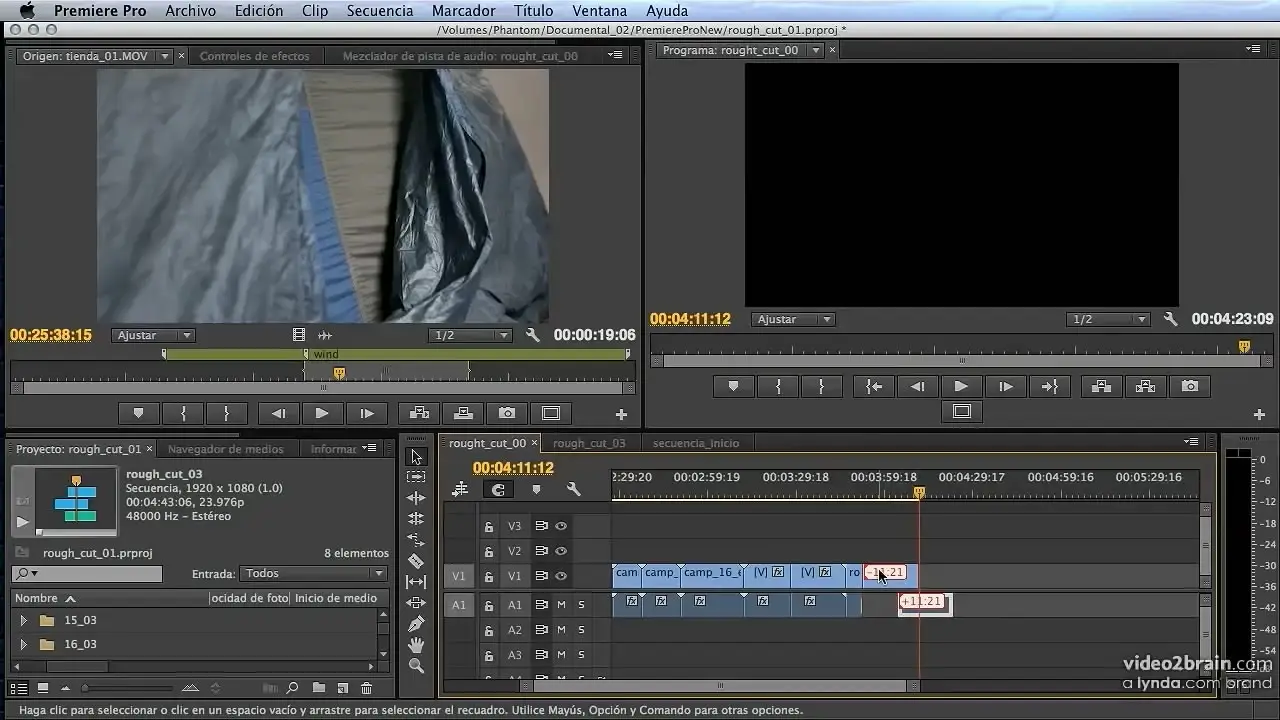Screen dimensions: 1280x720
Task: Open the Secuencia menu
Action: pos(380,11)
